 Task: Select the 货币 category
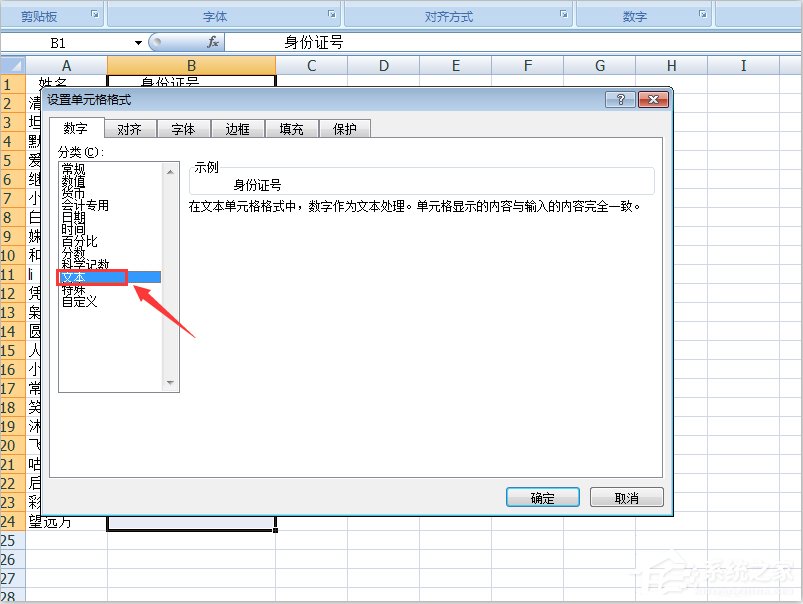[72, 193]
